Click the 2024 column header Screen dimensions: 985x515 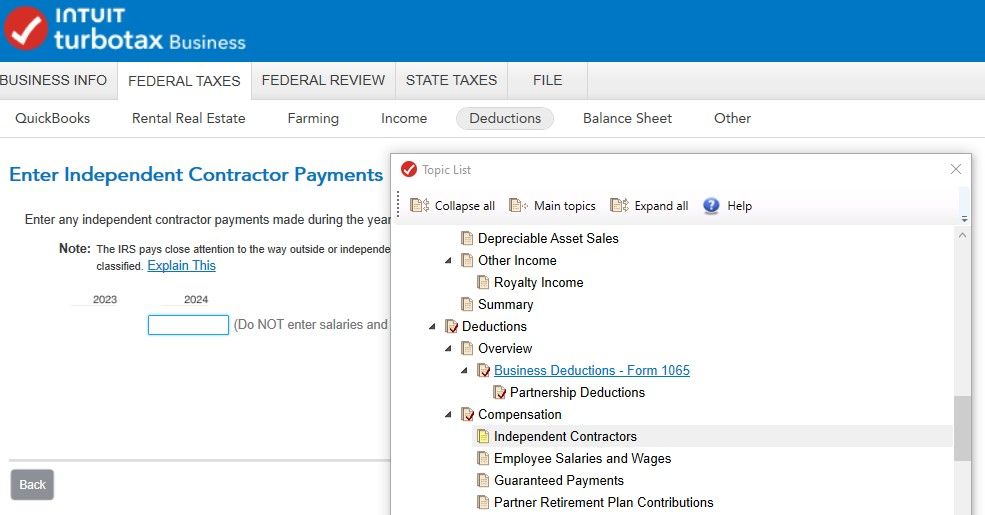coord(196,300)
